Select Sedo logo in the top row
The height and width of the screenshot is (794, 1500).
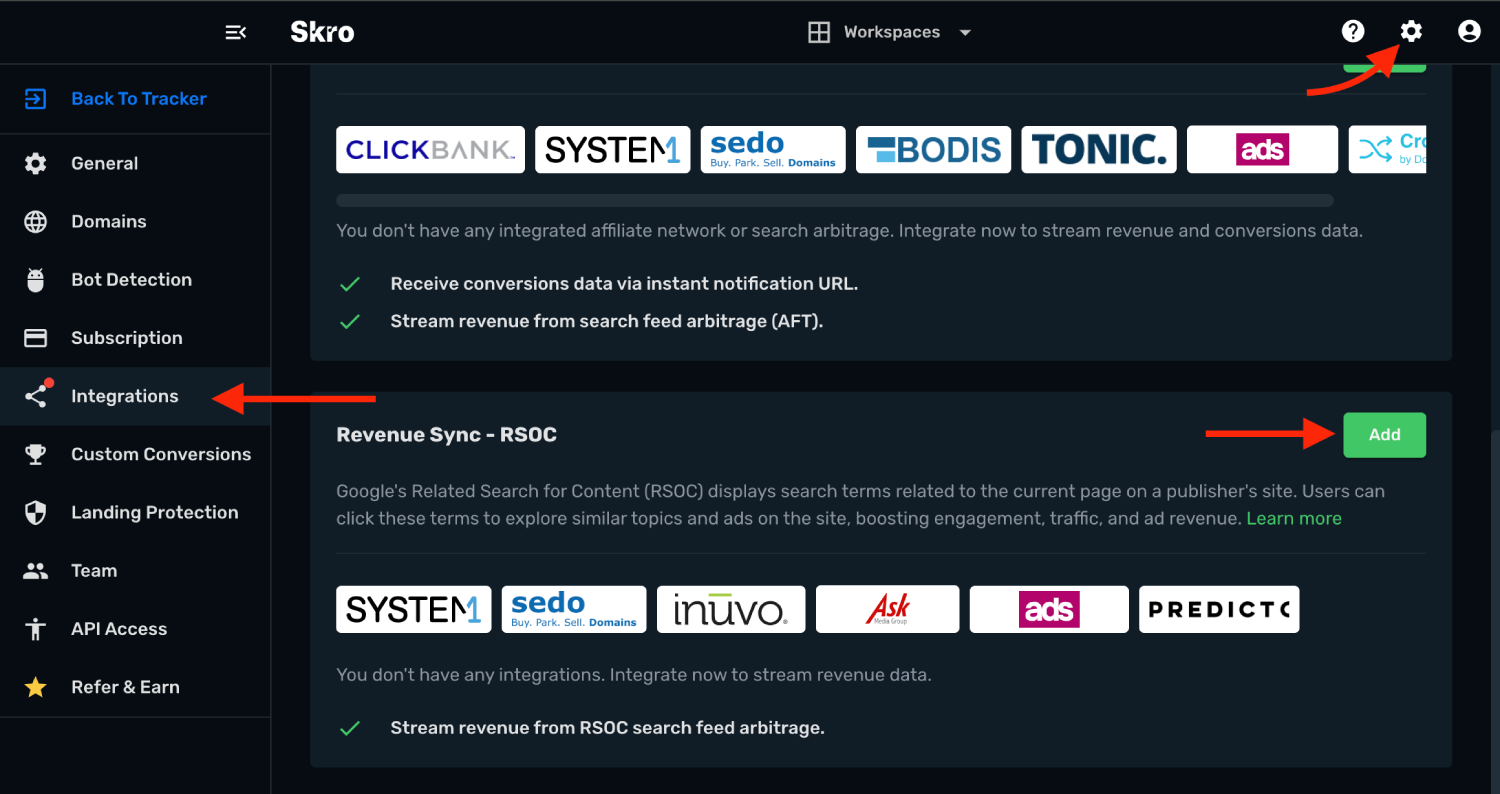(773, 150)
